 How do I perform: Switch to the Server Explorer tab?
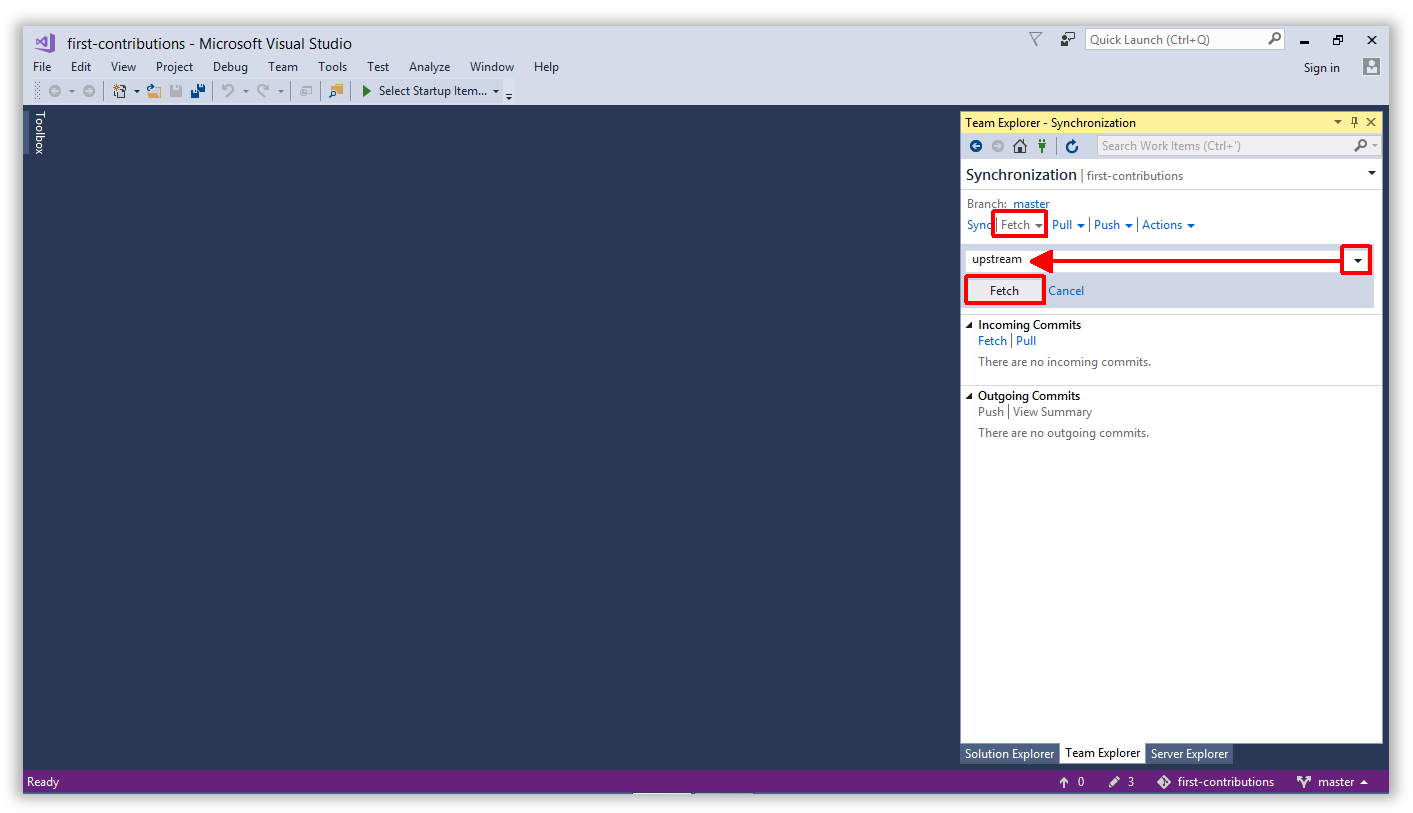(x=1189, y=754)
